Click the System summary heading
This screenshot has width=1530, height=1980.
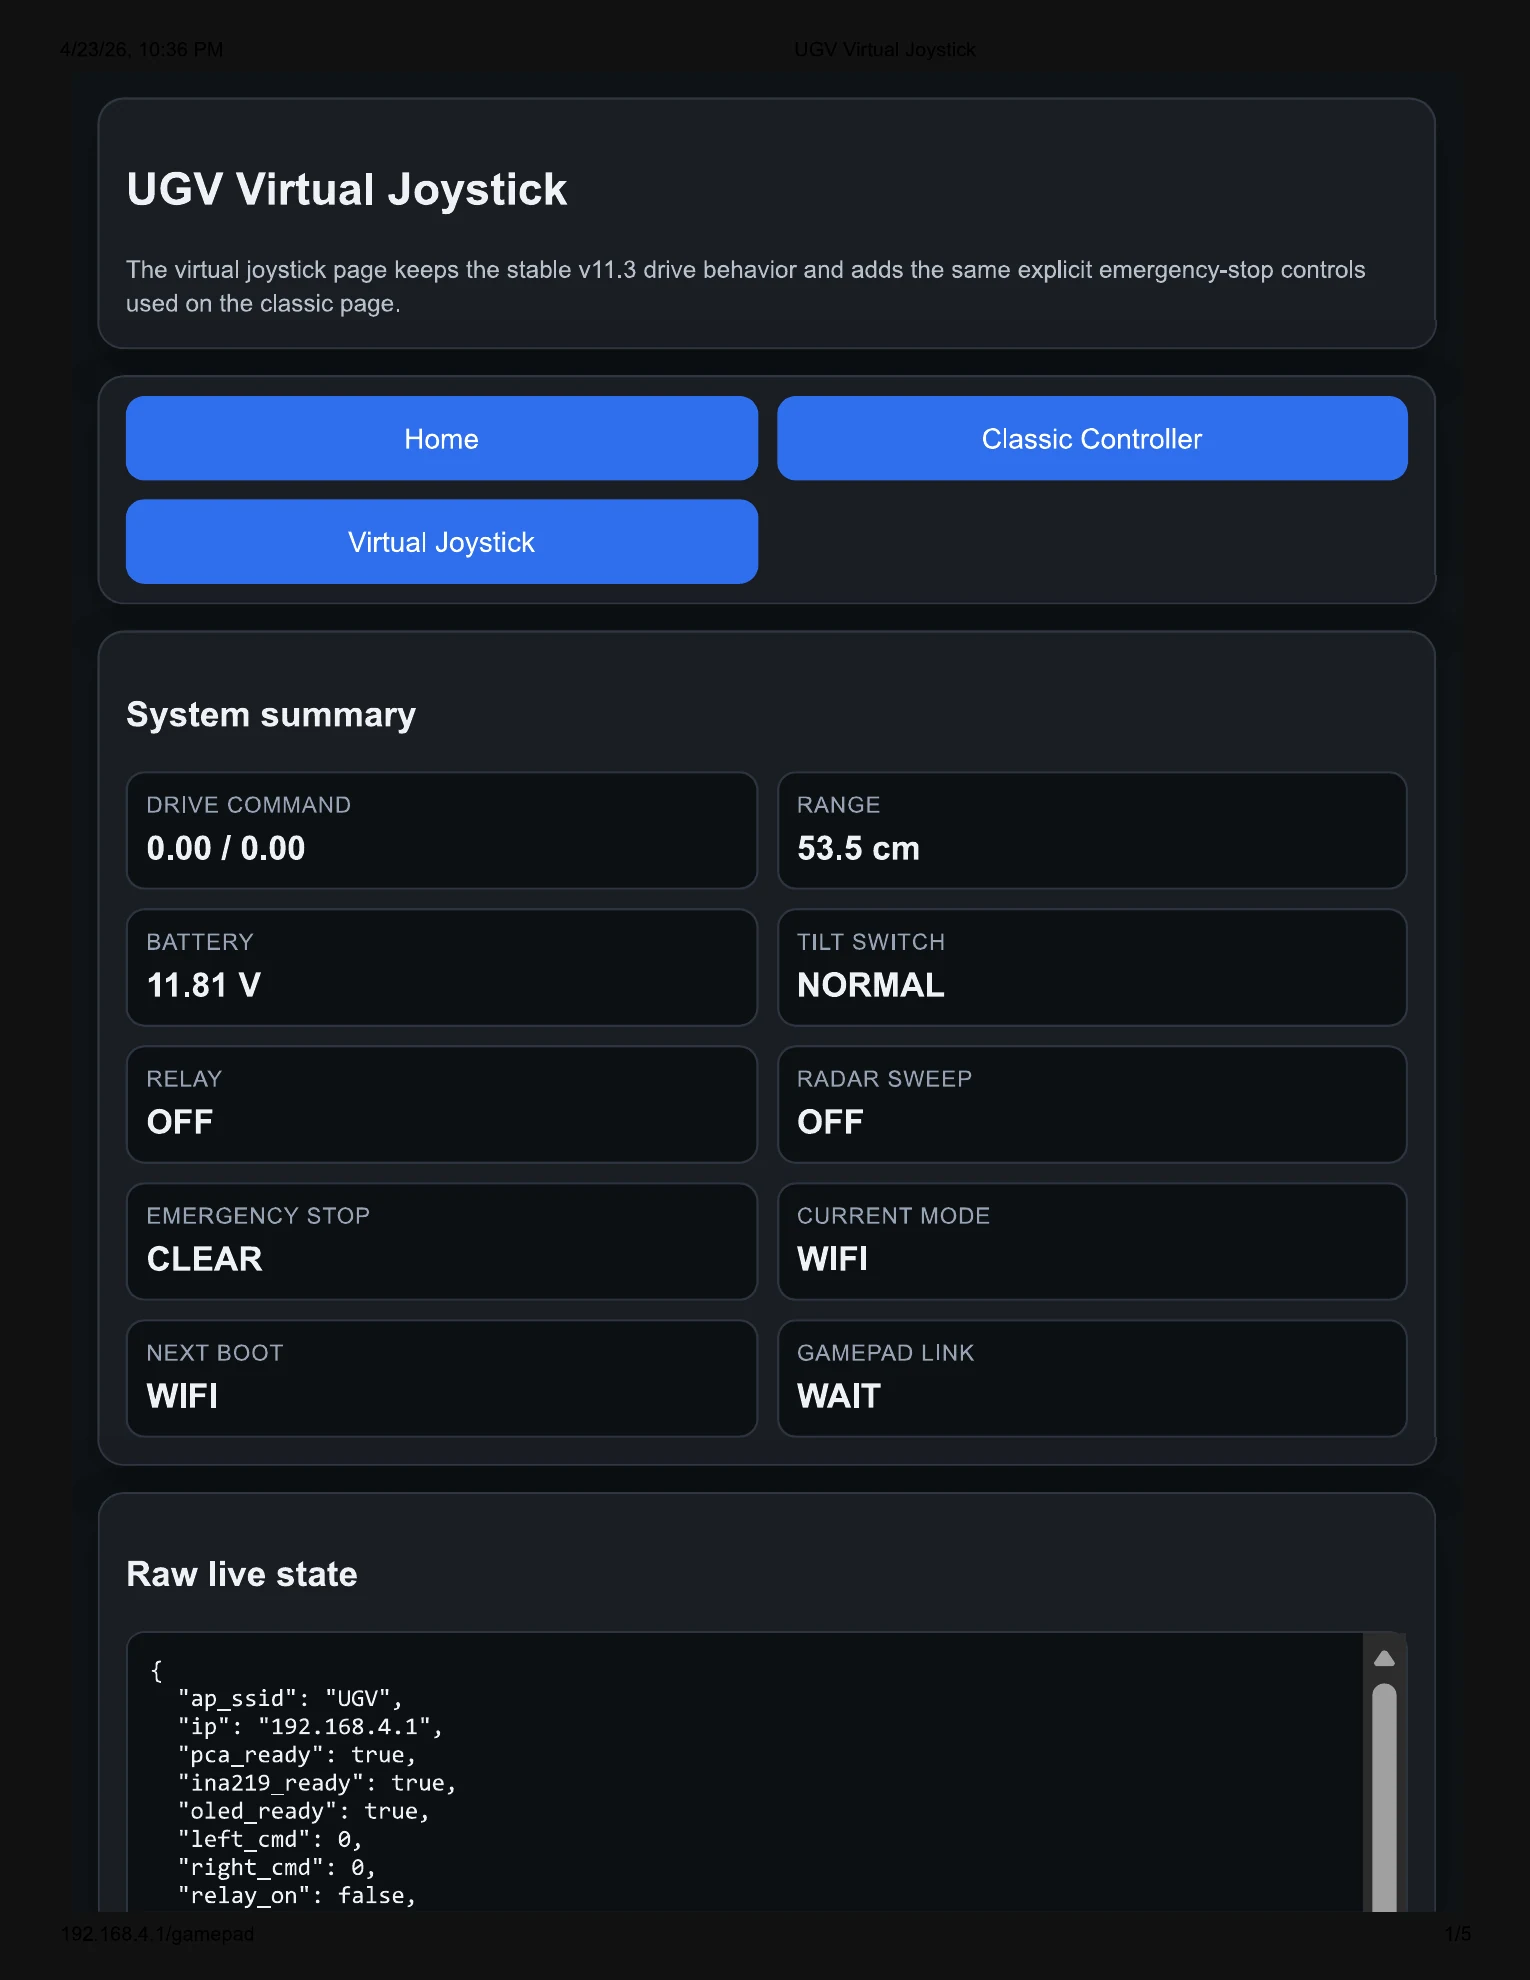[270, 714]
